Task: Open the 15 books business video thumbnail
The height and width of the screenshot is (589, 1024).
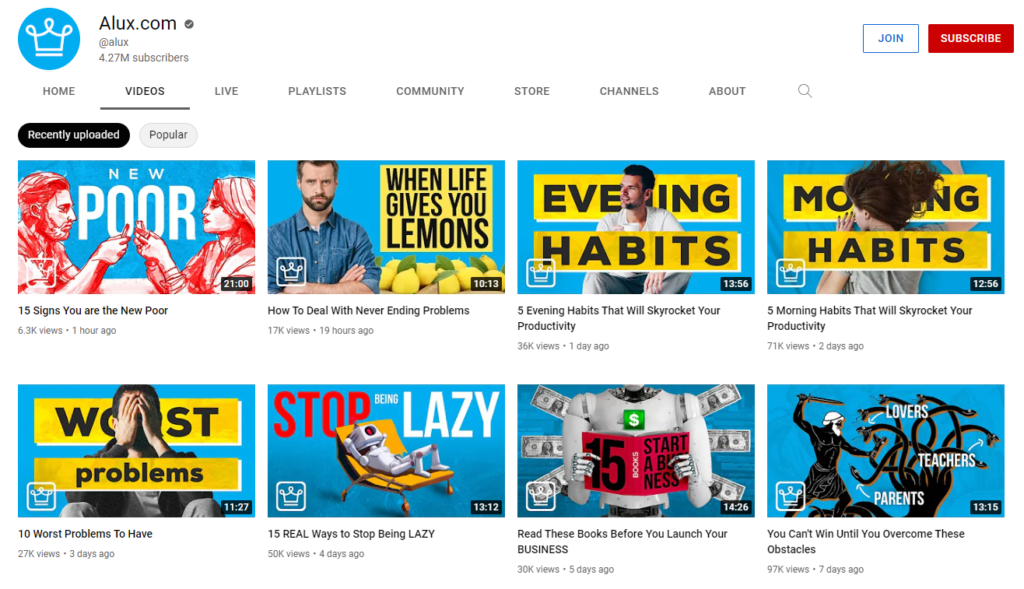Action: pos(635,450)
